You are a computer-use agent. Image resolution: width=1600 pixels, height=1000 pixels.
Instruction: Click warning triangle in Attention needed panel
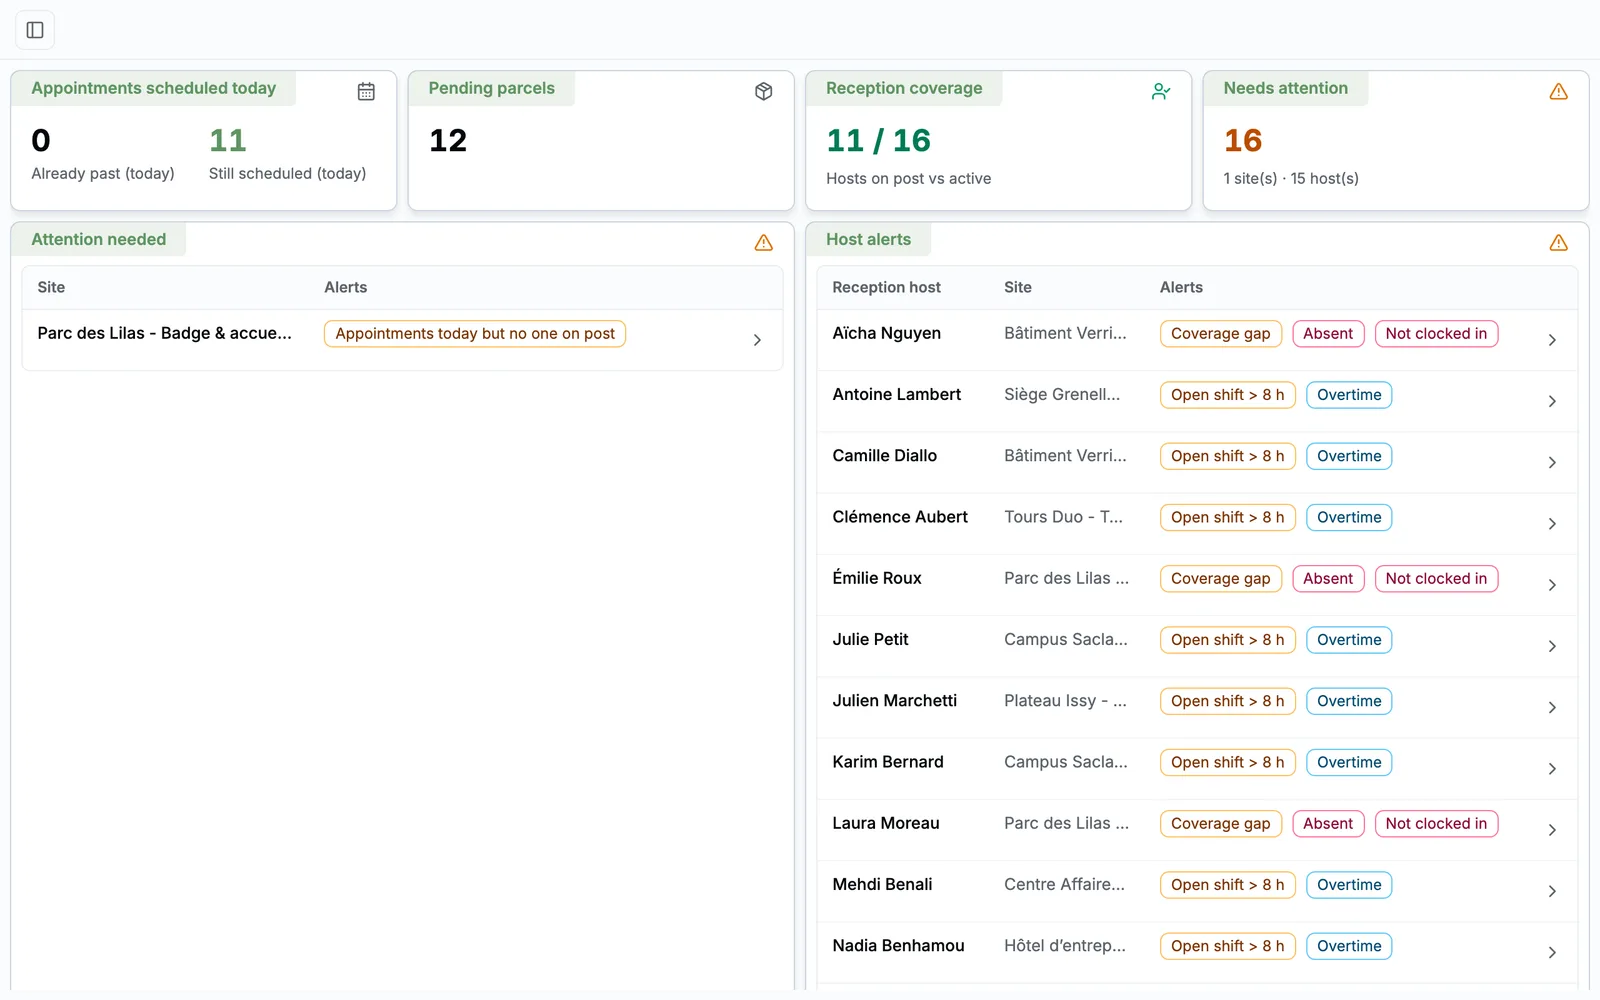click(x=764, y=242)
